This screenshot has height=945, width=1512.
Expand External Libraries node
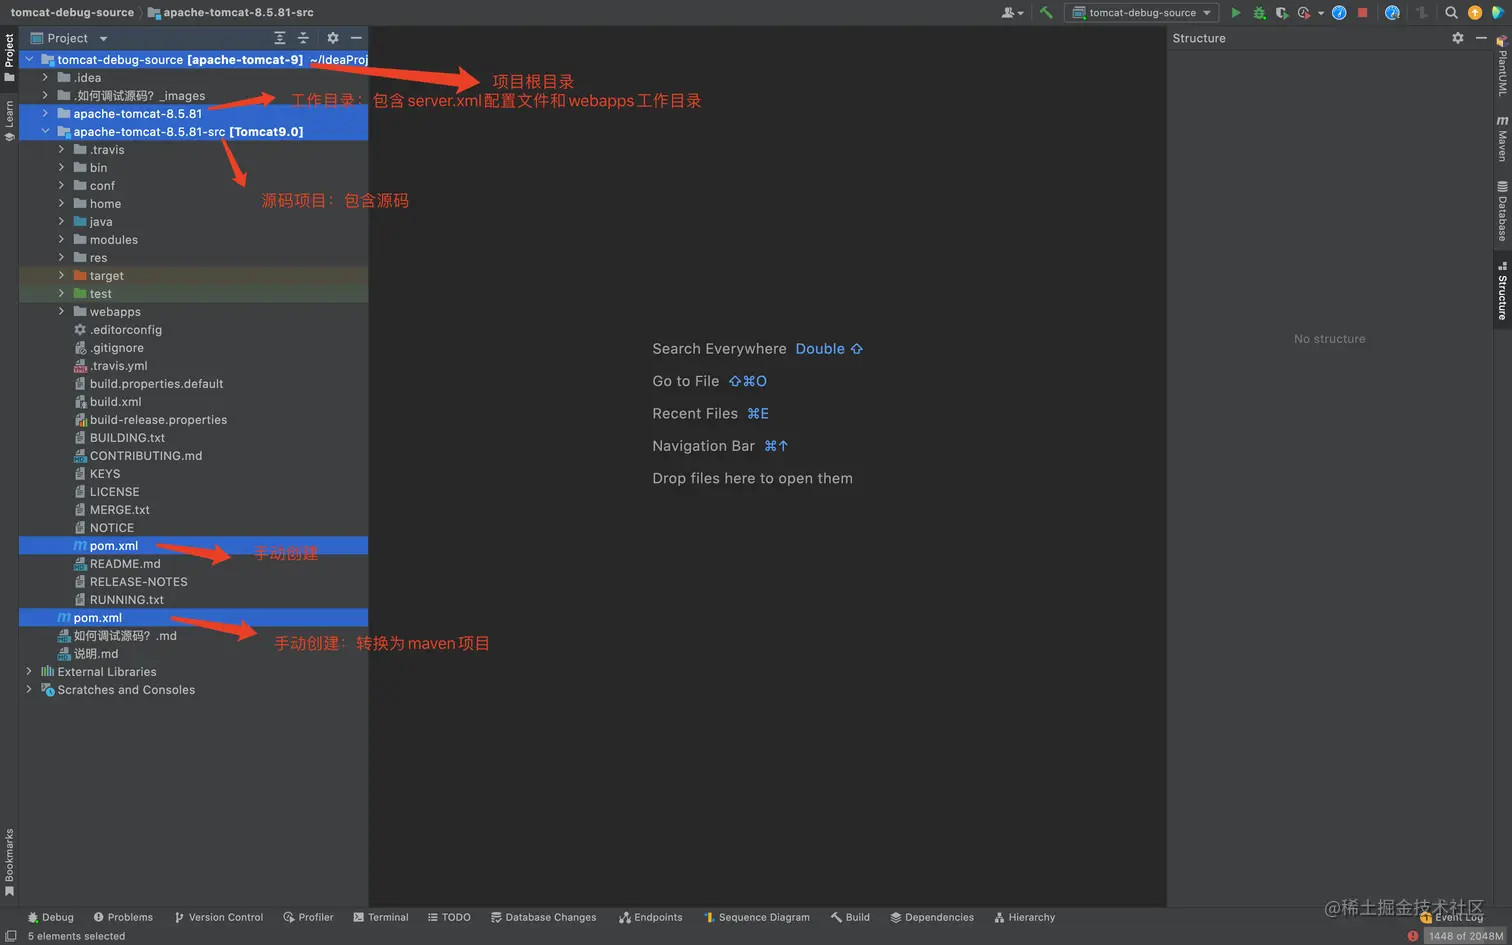pos(29,672)
